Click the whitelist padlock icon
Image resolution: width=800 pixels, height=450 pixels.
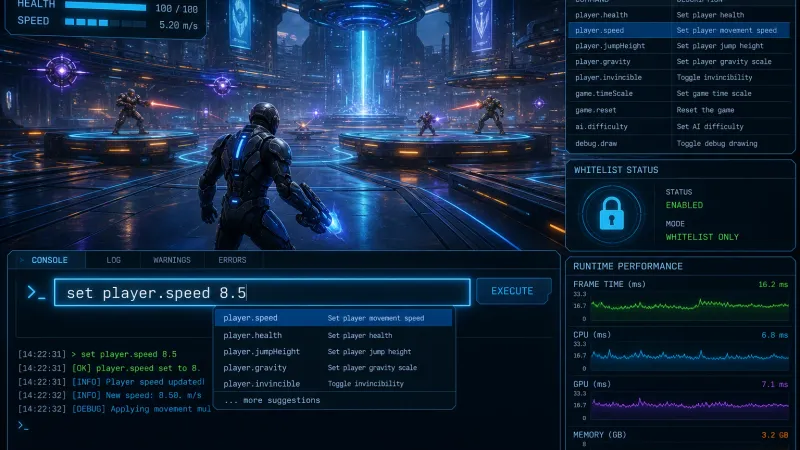pyautogui.click(x=611, y=213)
